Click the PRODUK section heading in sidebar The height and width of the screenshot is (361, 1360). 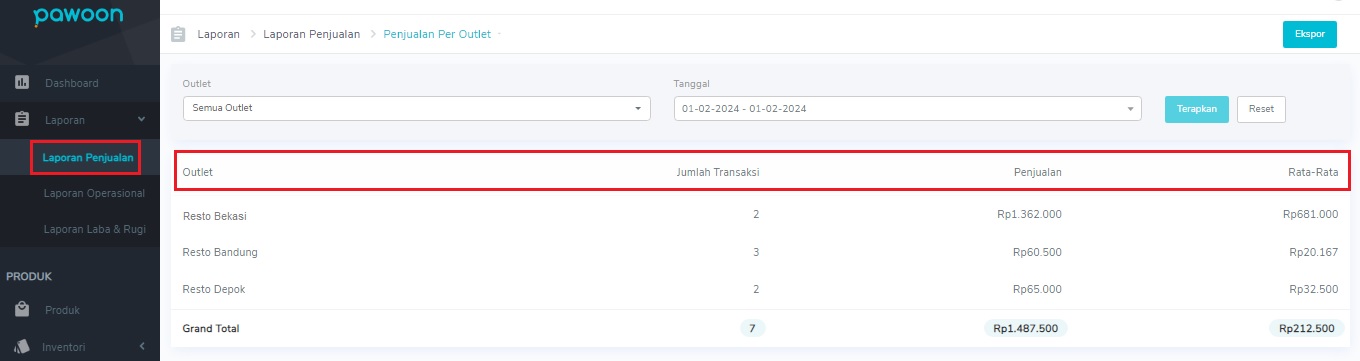[29, 276]
